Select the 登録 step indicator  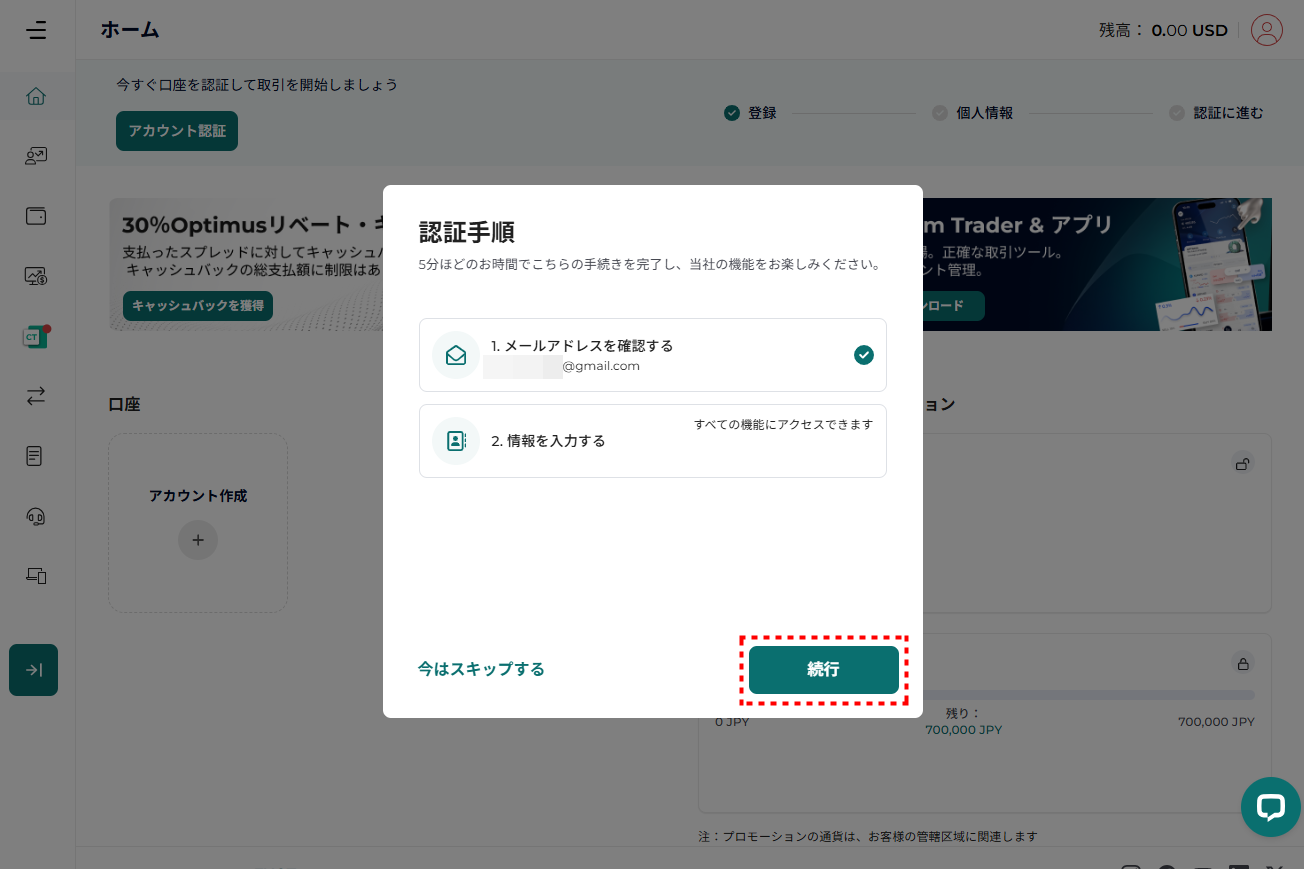(751, 113)
